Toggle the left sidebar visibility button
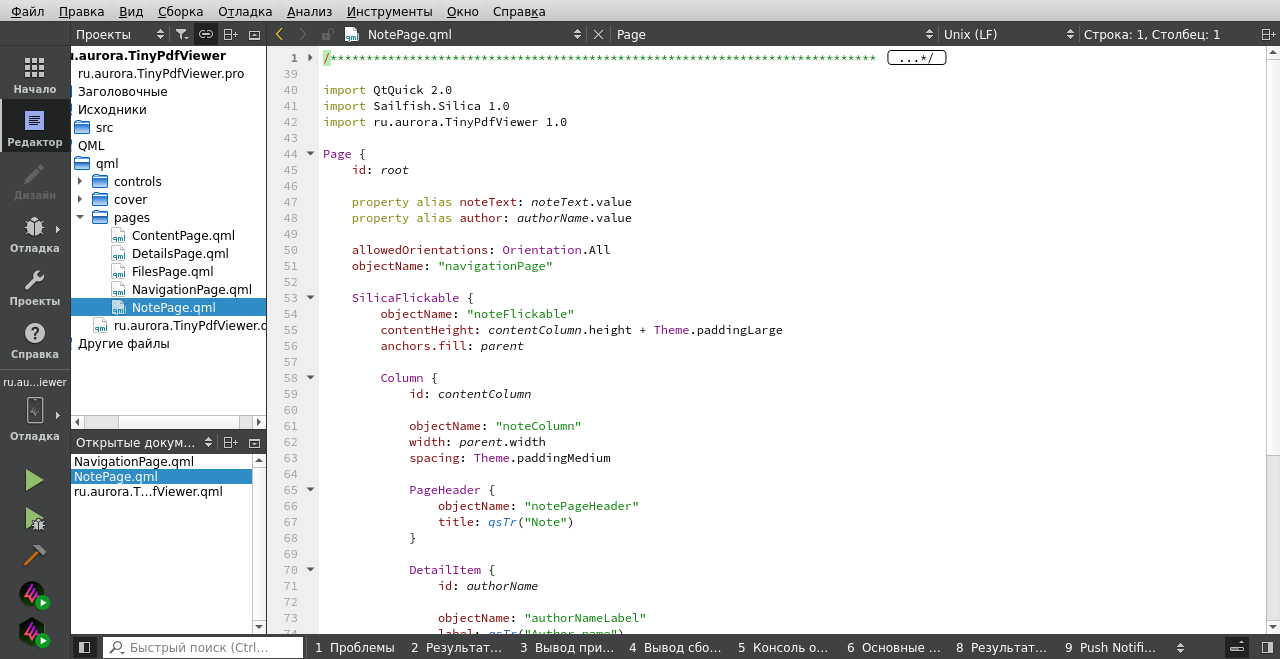Viewport: 1280px width, 659px height. 84,647
